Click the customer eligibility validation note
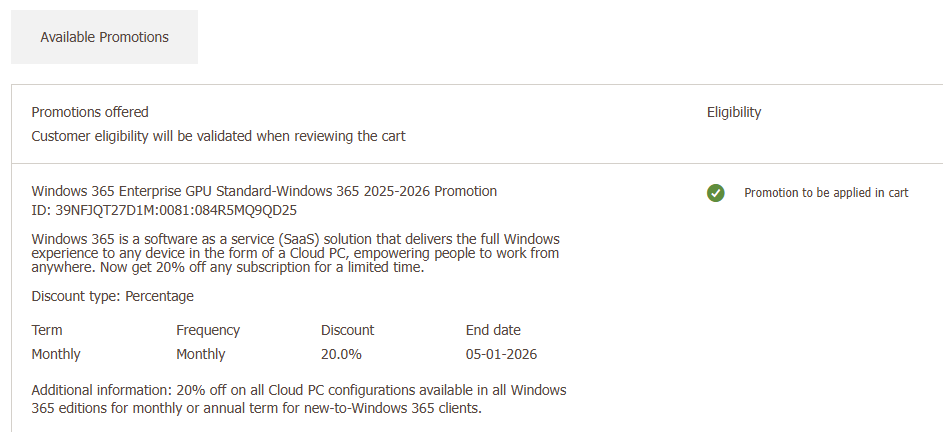Viewport: 943px width, 432px height. [218, 136]
